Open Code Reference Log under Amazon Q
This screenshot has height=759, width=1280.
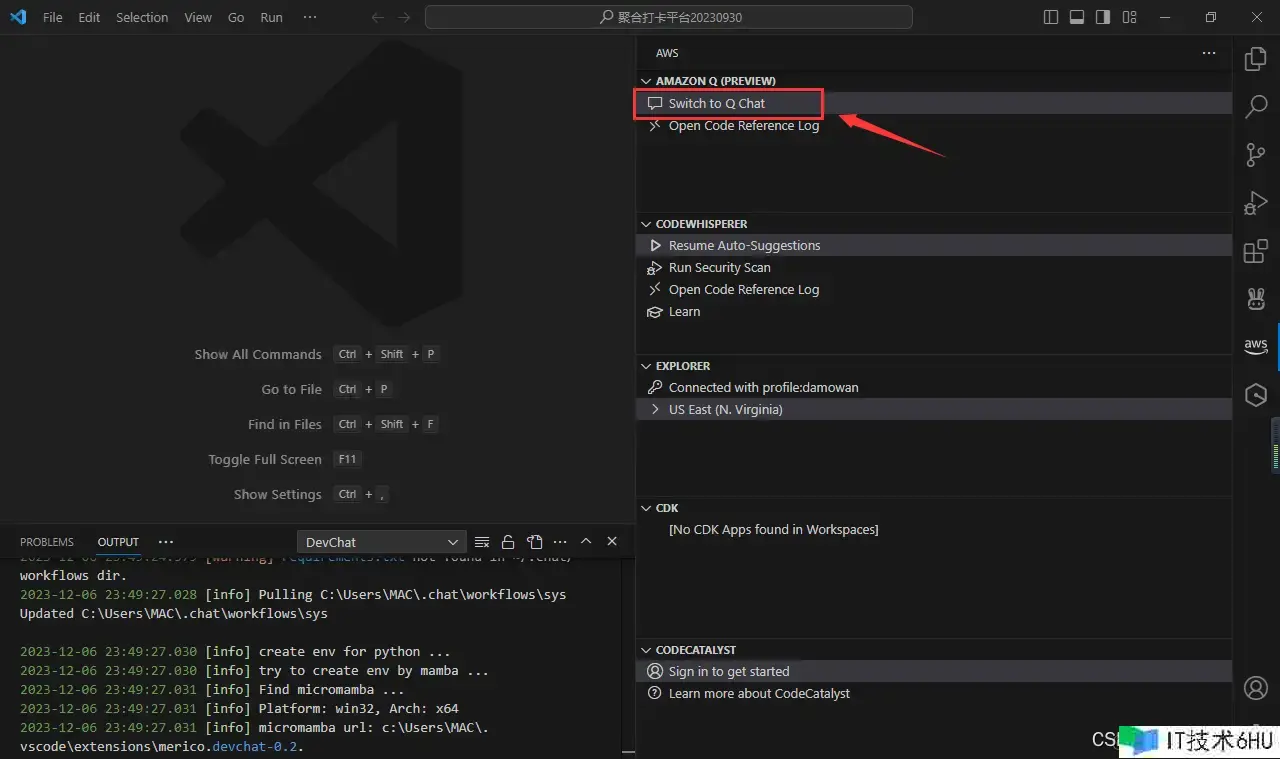coord(934,125)
